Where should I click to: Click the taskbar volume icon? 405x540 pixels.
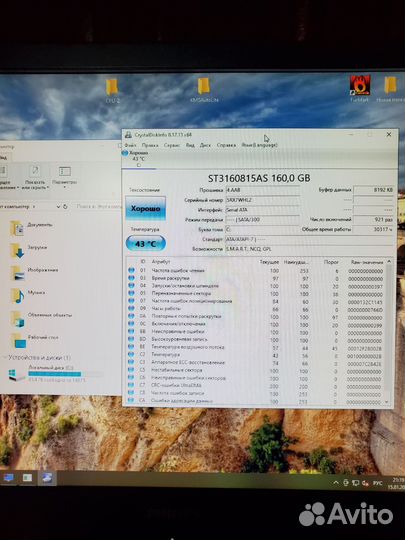(x=365, y=483)
